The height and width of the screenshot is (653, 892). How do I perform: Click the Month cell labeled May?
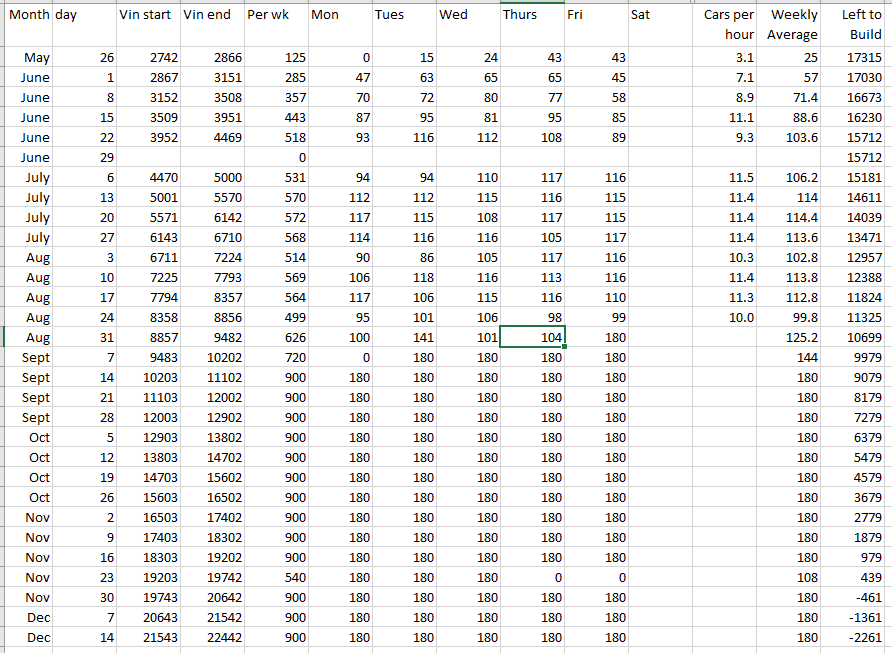pyautogui.click(x=26, y=58)
